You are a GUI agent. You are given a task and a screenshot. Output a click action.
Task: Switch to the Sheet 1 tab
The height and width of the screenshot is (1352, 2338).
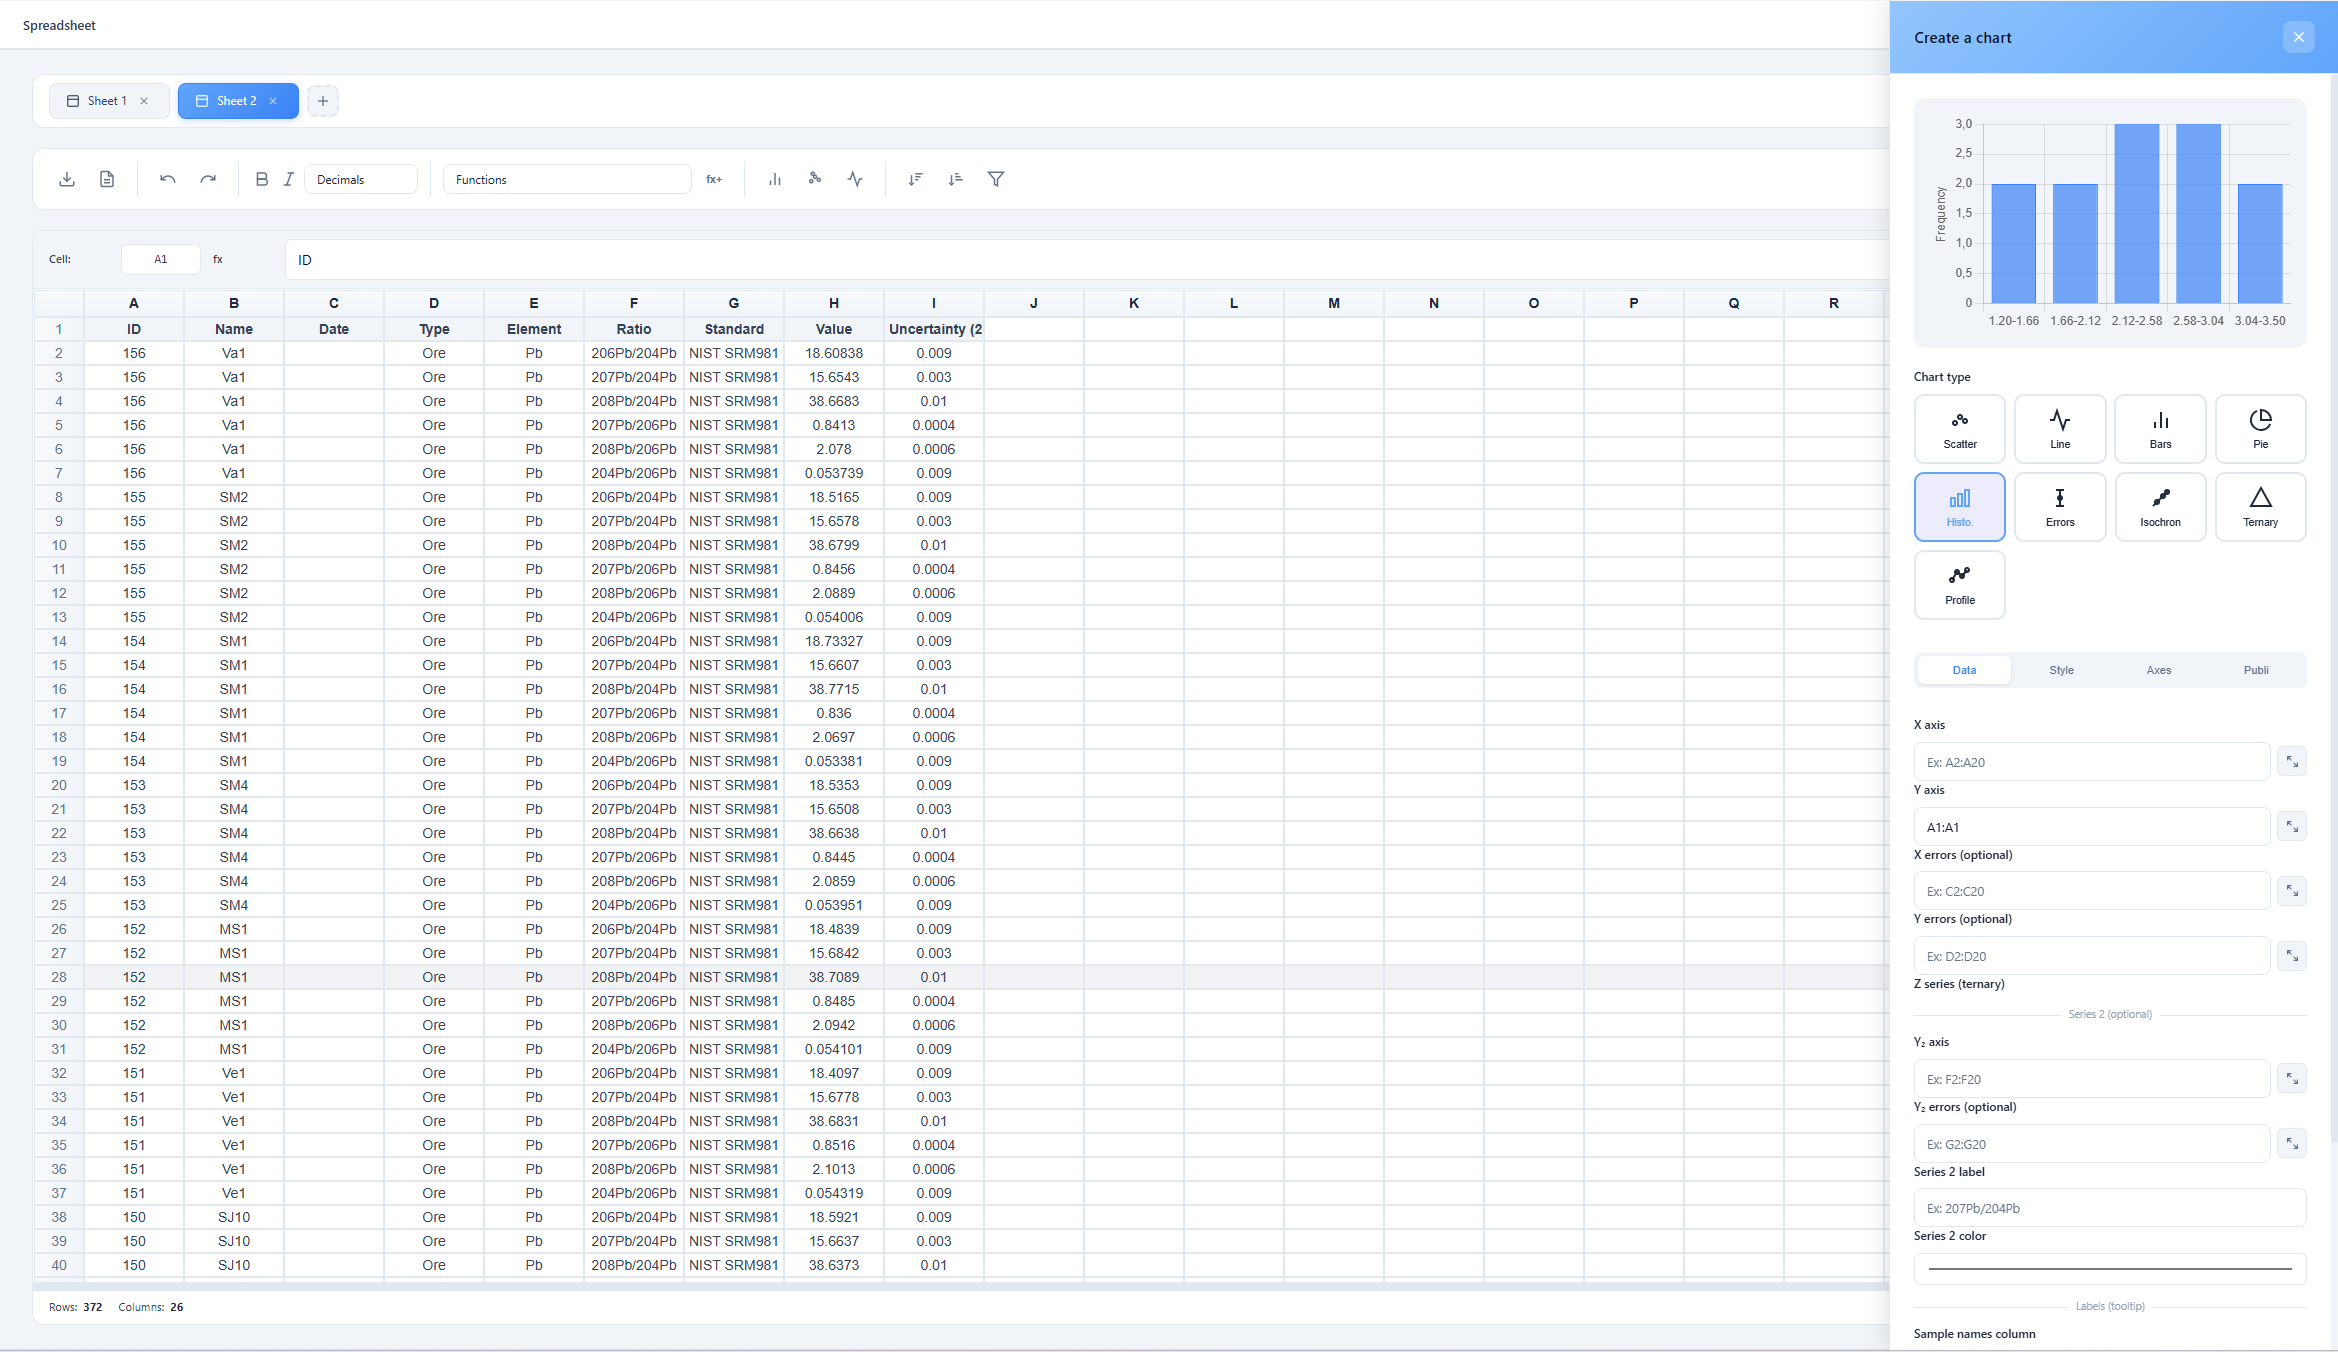107,101
